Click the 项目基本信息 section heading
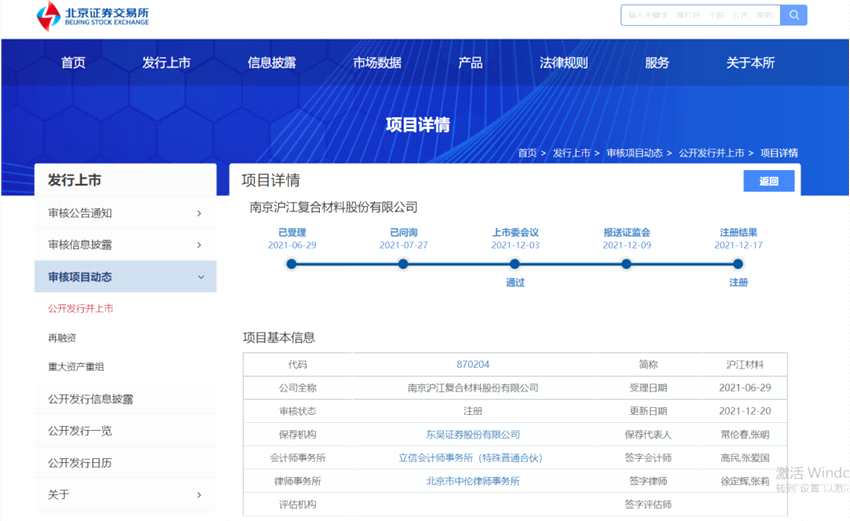Image resolution: width=850 pixels, height=521 pixels. click(279, 338)
